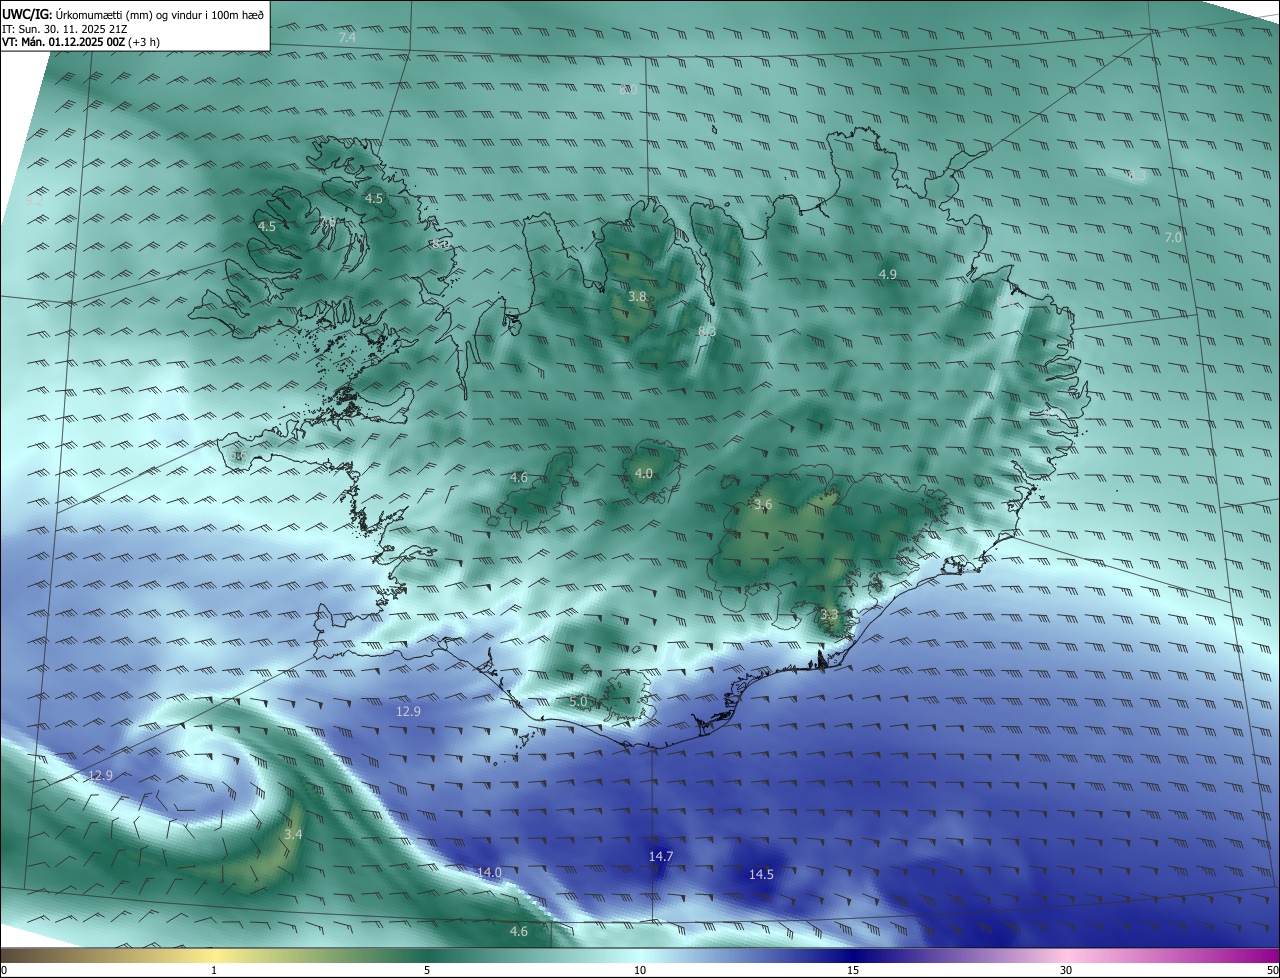Click the 7.4 value on the map
Image resolution: width=1280 pixels, height=978 pixels.
point(347,37)
